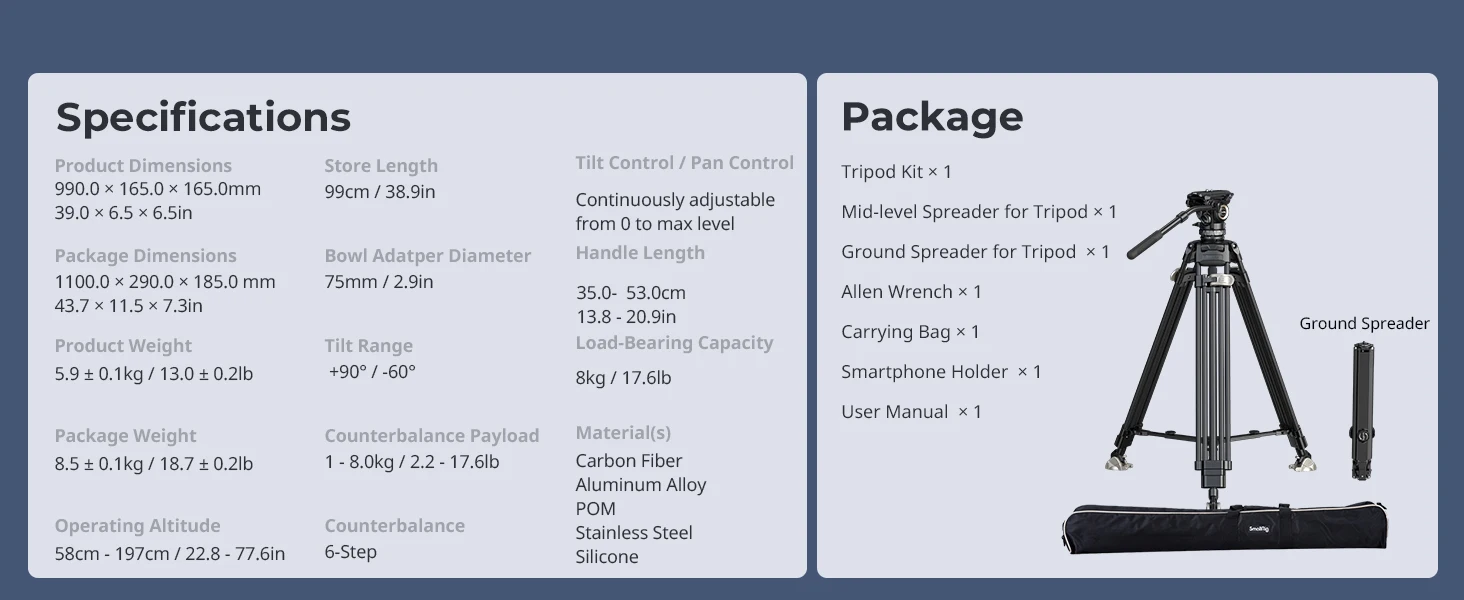Click the Material(s) label
Image resolution: width=1464 pixels, height=600 pixels.
point(623,433)
